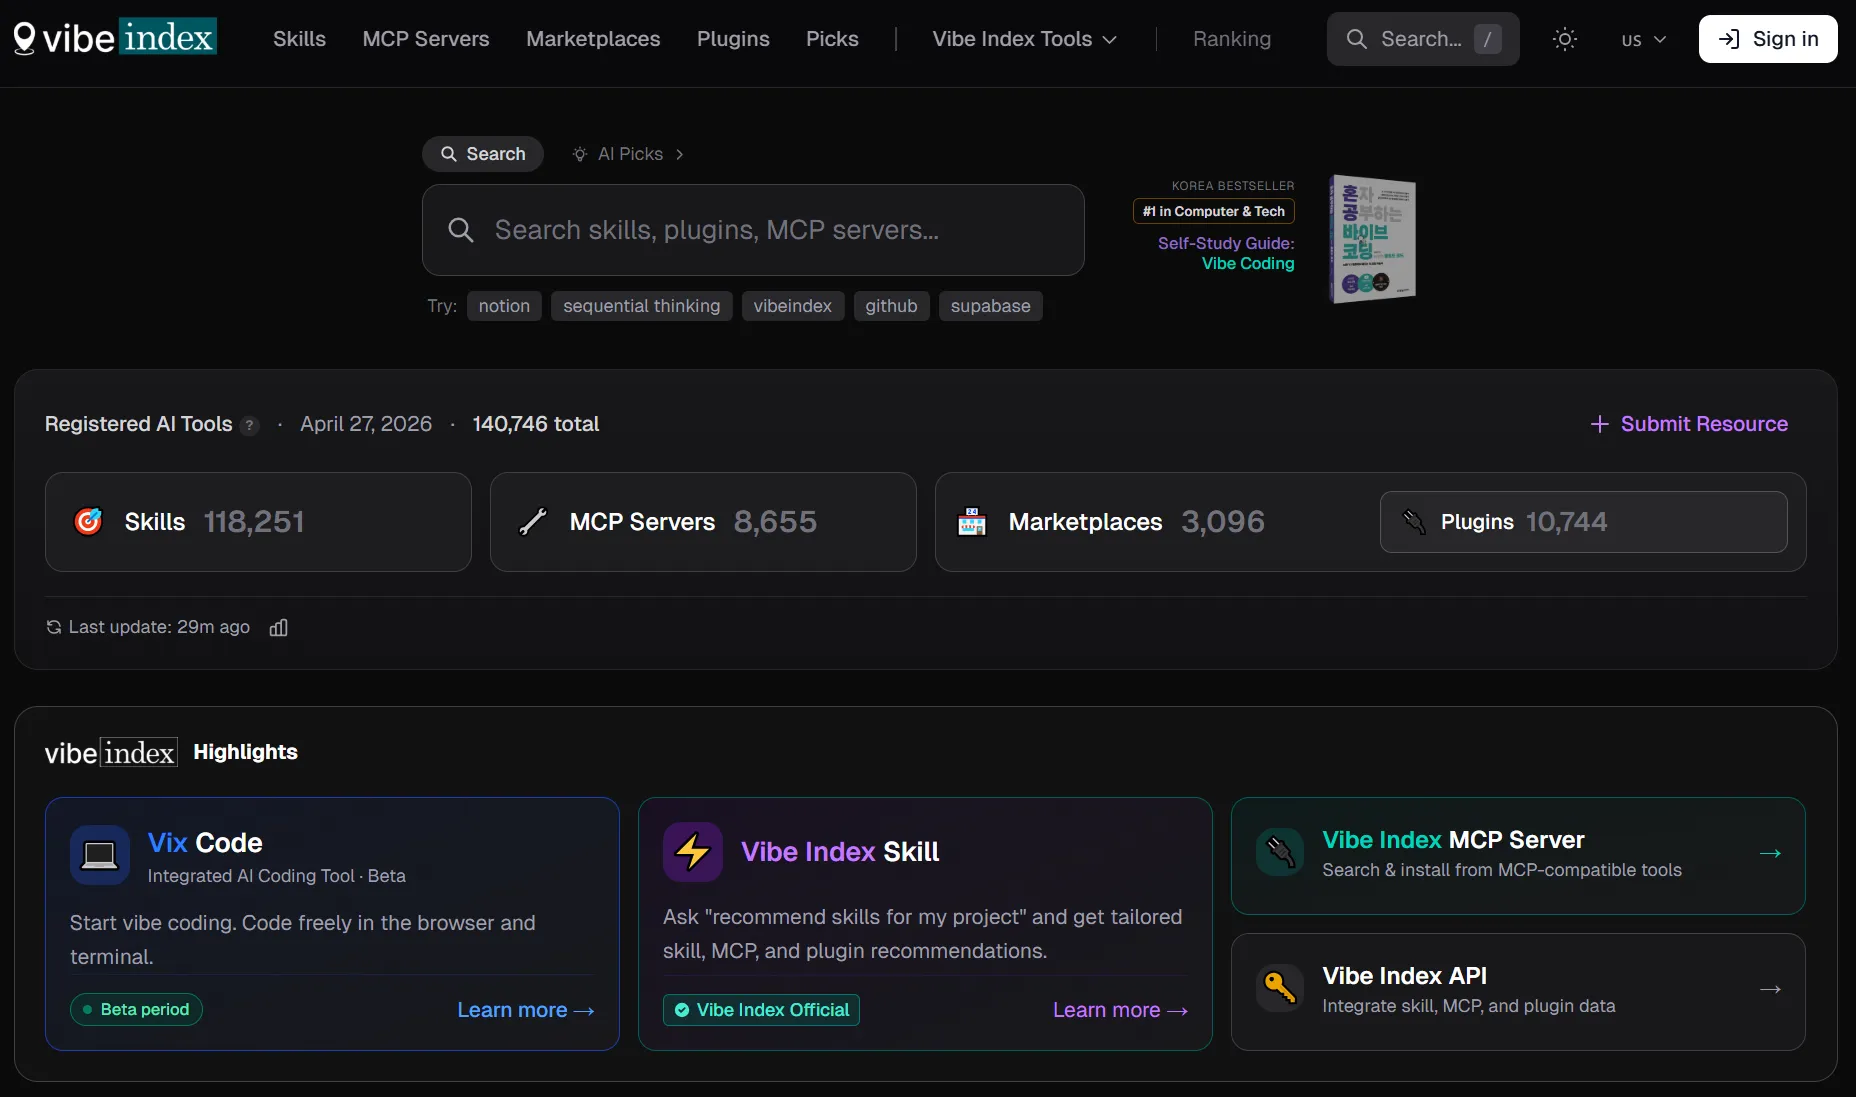Open the US language dropdown
The width and height of the screenshot is (1856, 1097).
pyautogui.click(x=1643, y=39)
